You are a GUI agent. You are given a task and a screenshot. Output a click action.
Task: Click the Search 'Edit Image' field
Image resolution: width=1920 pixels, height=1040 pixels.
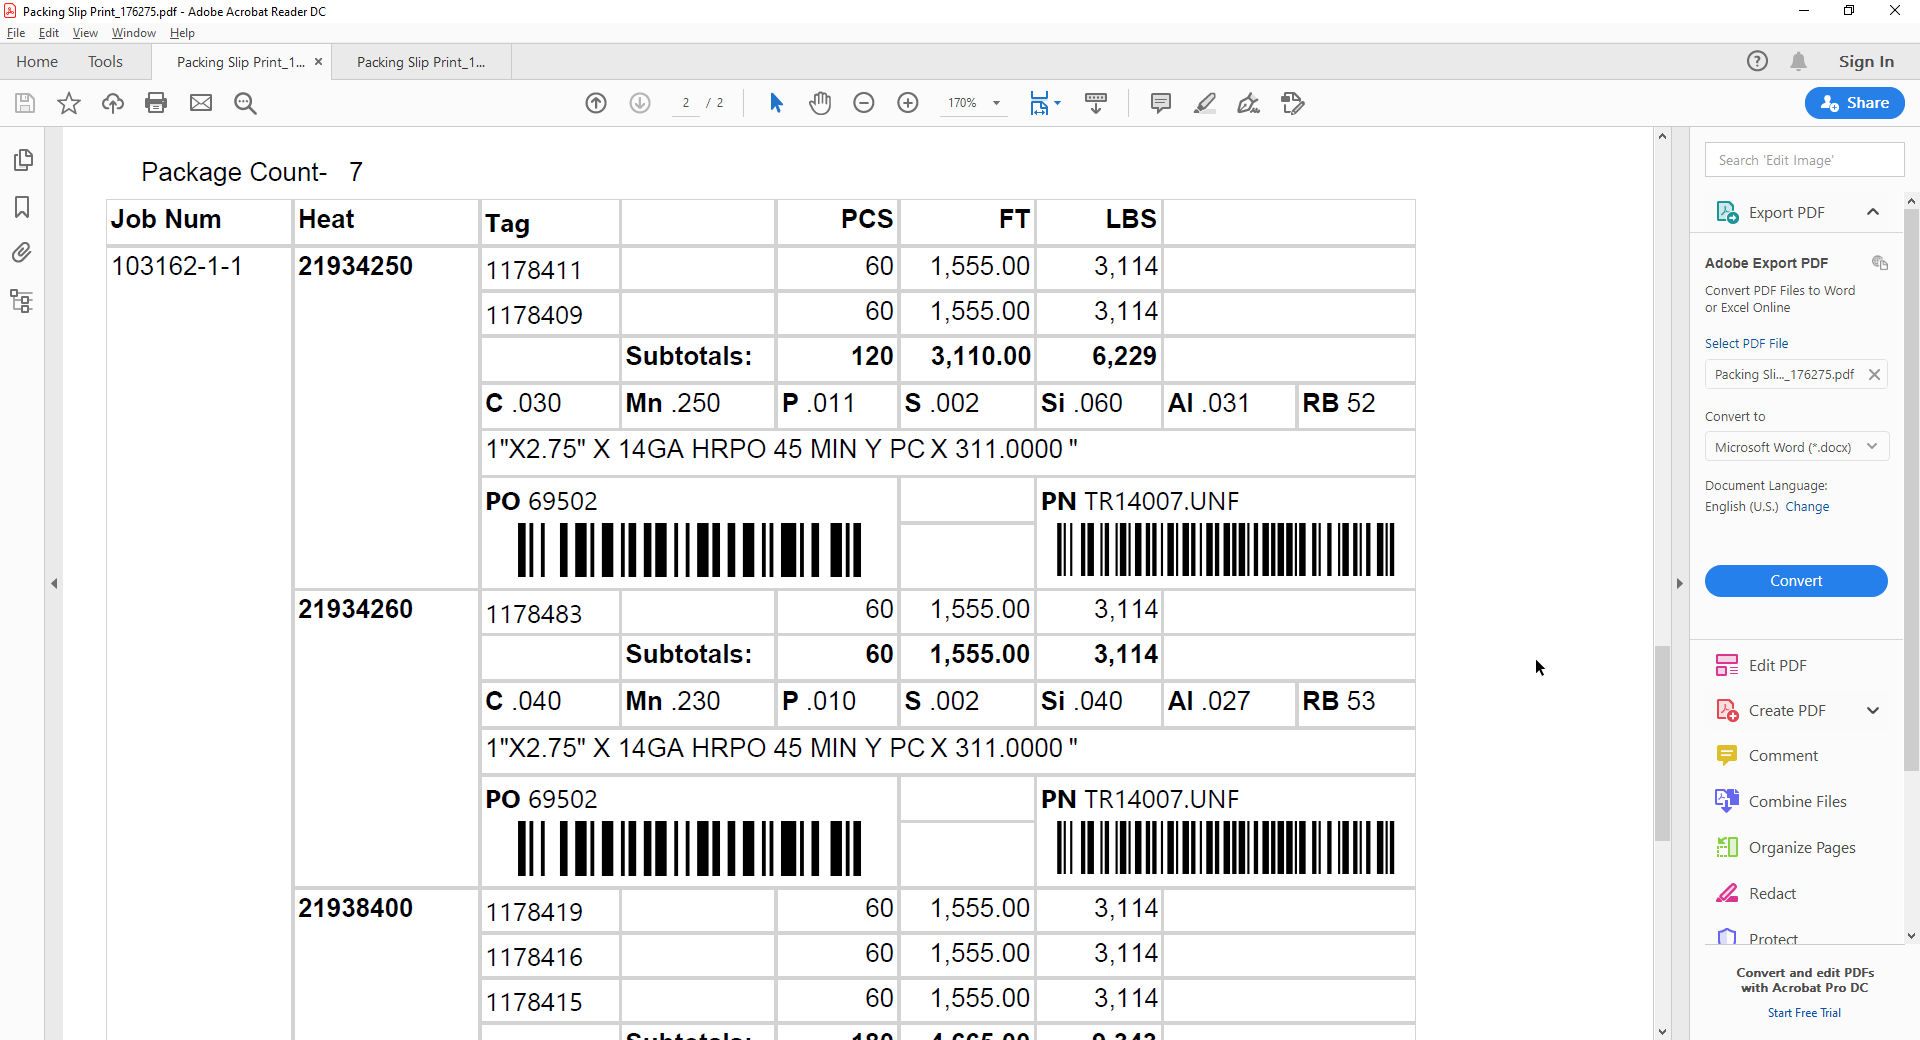pos(1804,160)
